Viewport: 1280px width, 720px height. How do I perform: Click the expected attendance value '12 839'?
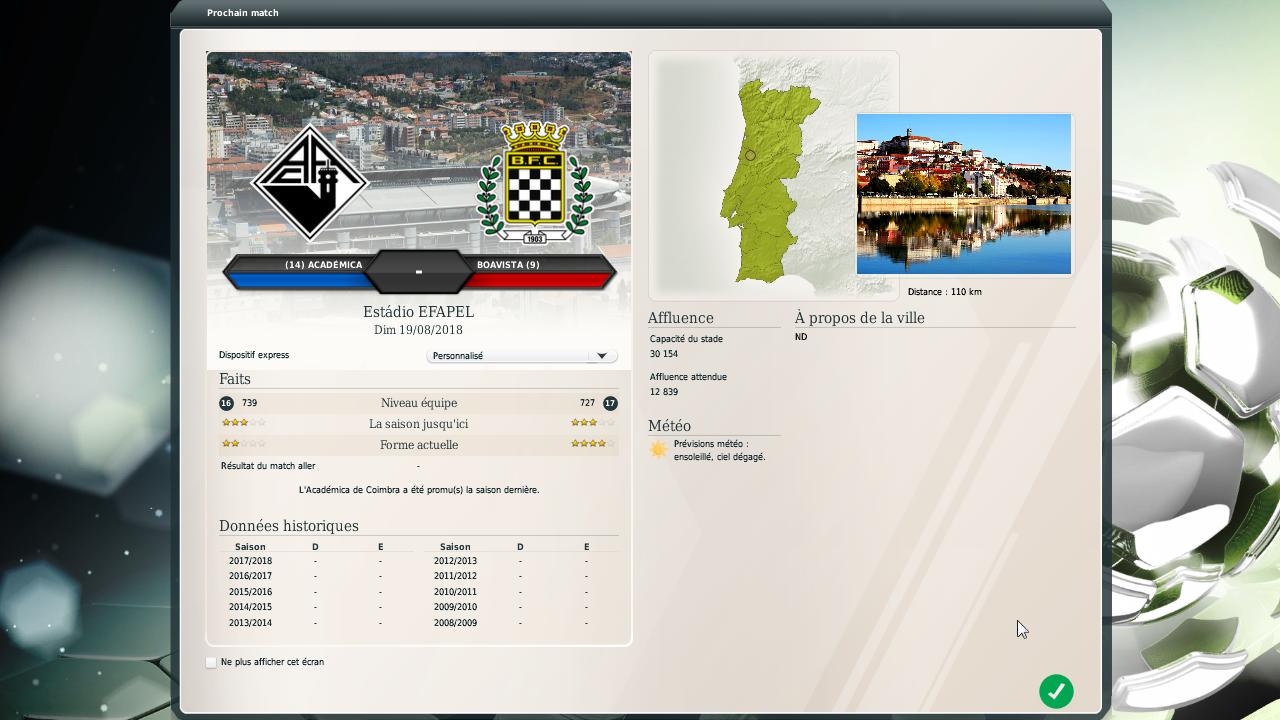(664, 392)
